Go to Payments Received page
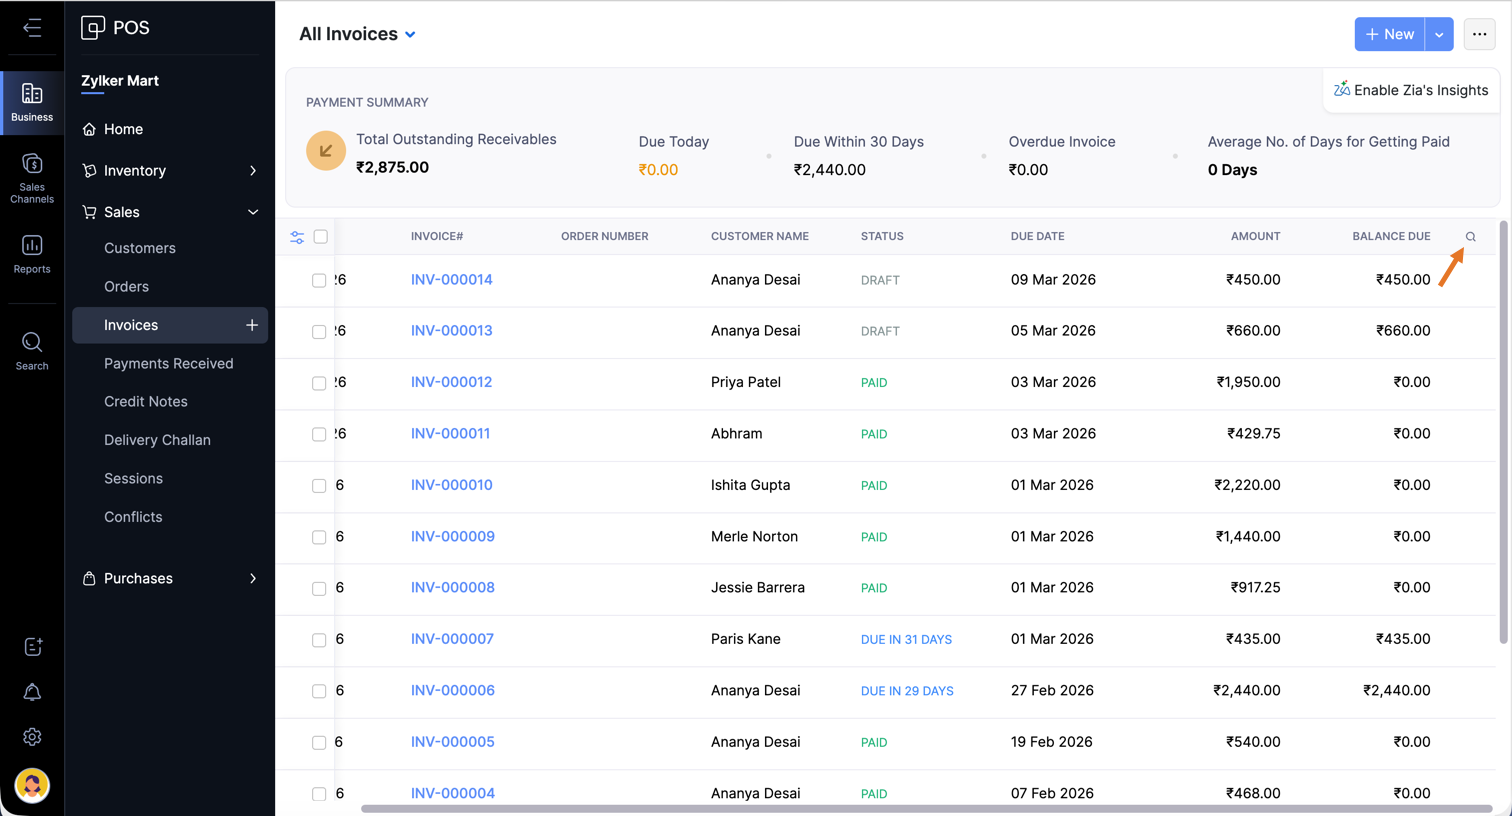Image resolution: width=1512 pixels, height=816 pixels. [x=168, y=363]
